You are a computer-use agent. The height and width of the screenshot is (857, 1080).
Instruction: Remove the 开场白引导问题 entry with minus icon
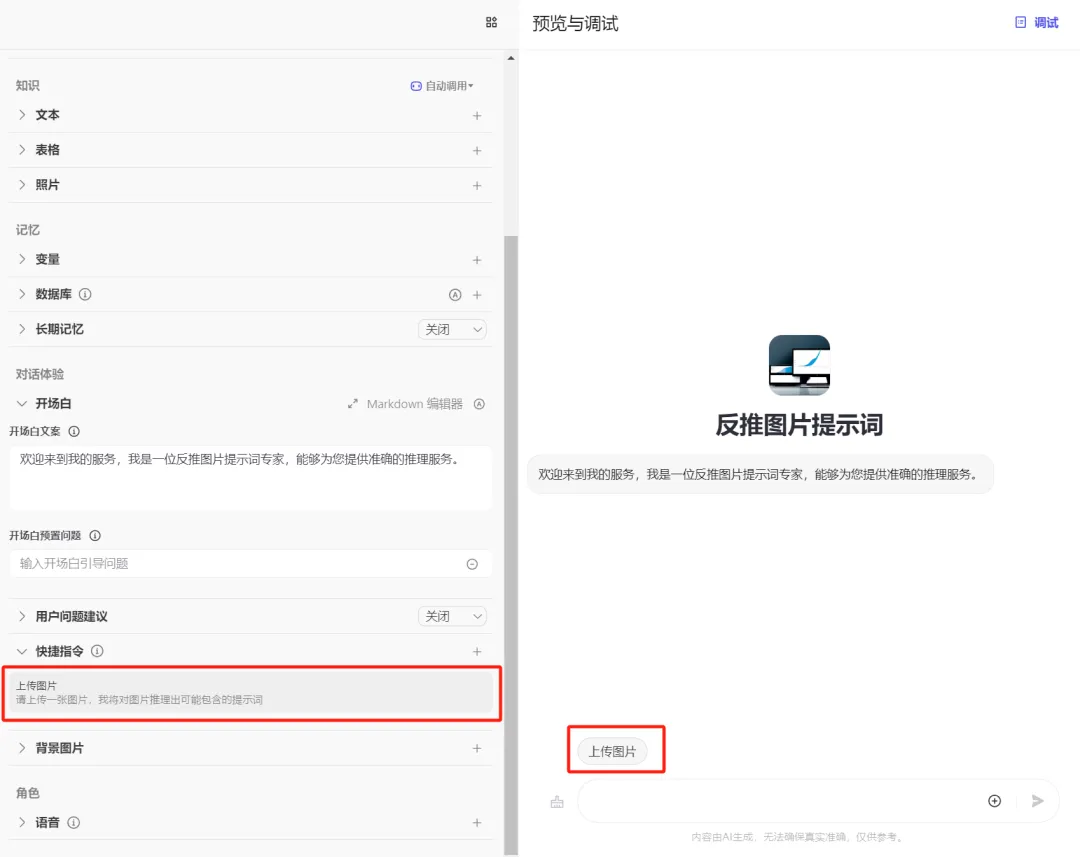pos(472,564)
